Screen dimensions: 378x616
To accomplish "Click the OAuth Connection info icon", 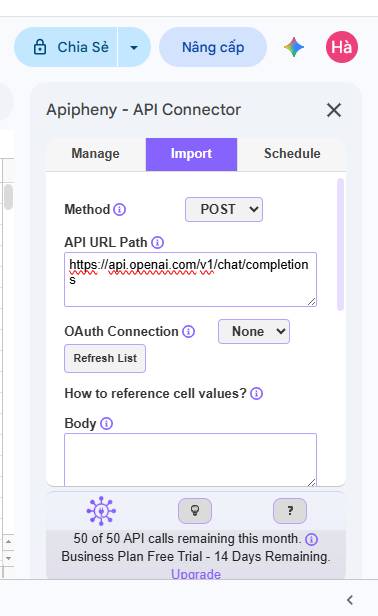I will (x=189, y=332).
